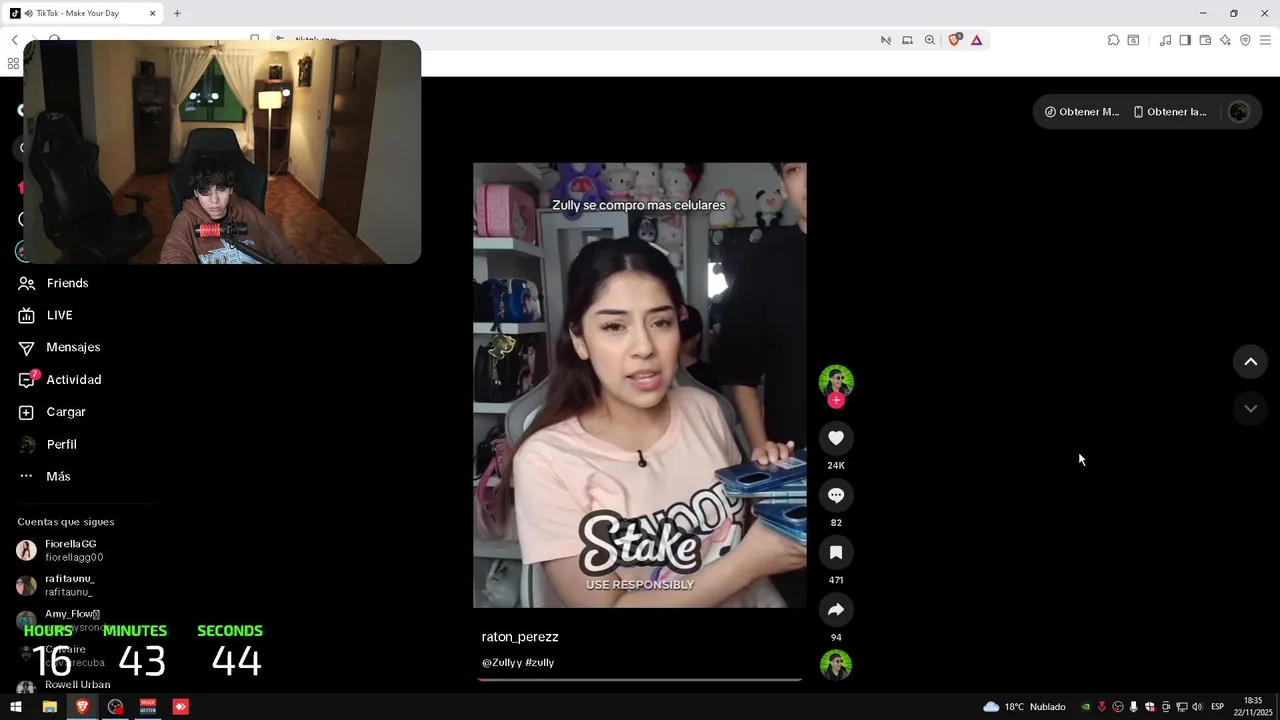Click the Windows Start button
The image size is (1280, 720).
tap(16, 707)
